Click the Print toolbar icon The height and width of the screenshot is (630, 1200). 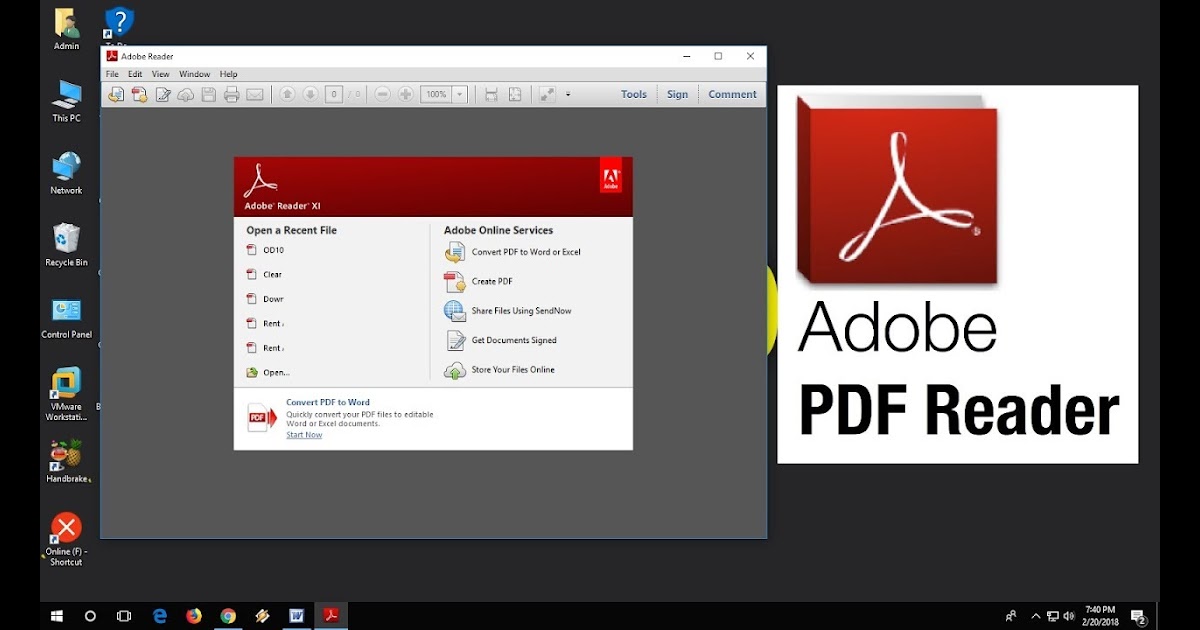(x=232, y=94)
